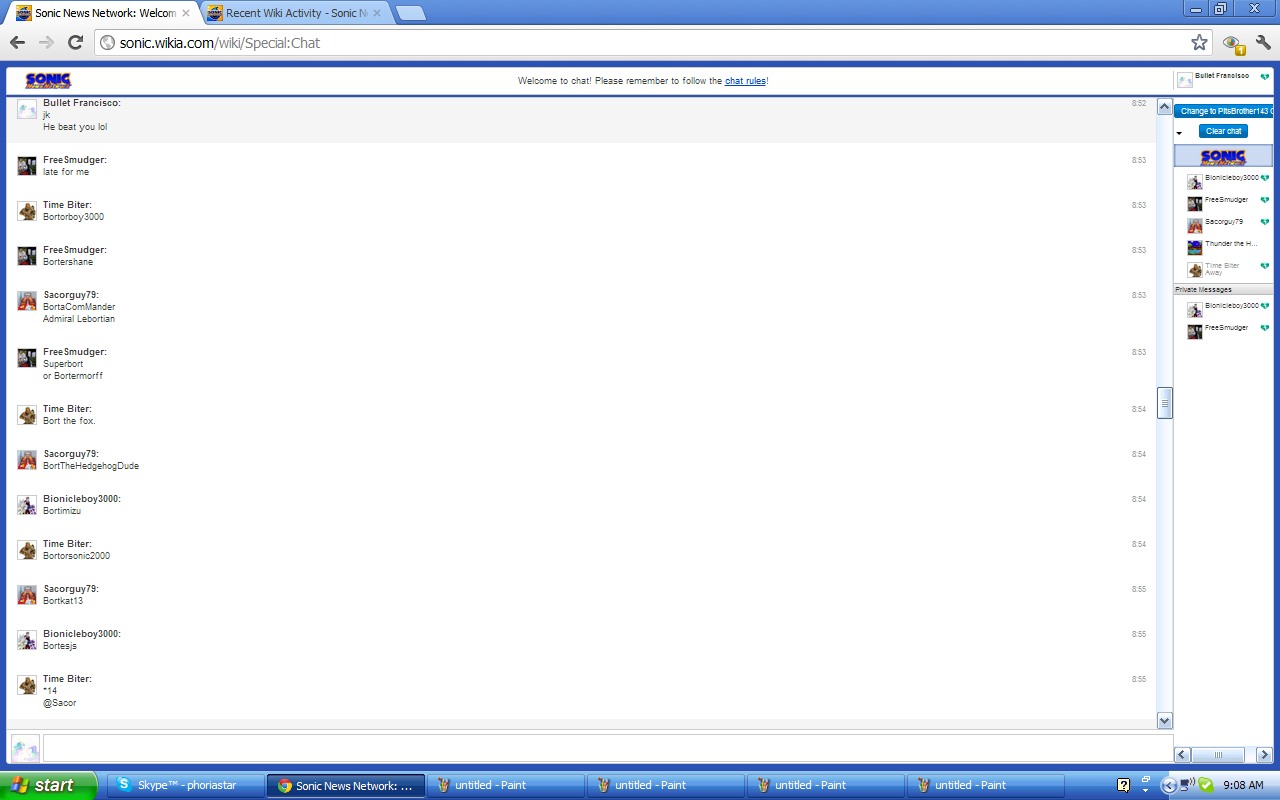The height and width of the screenshot is (800, 1280).
Task: Open the chat rules link
Action: pos(745,81)
